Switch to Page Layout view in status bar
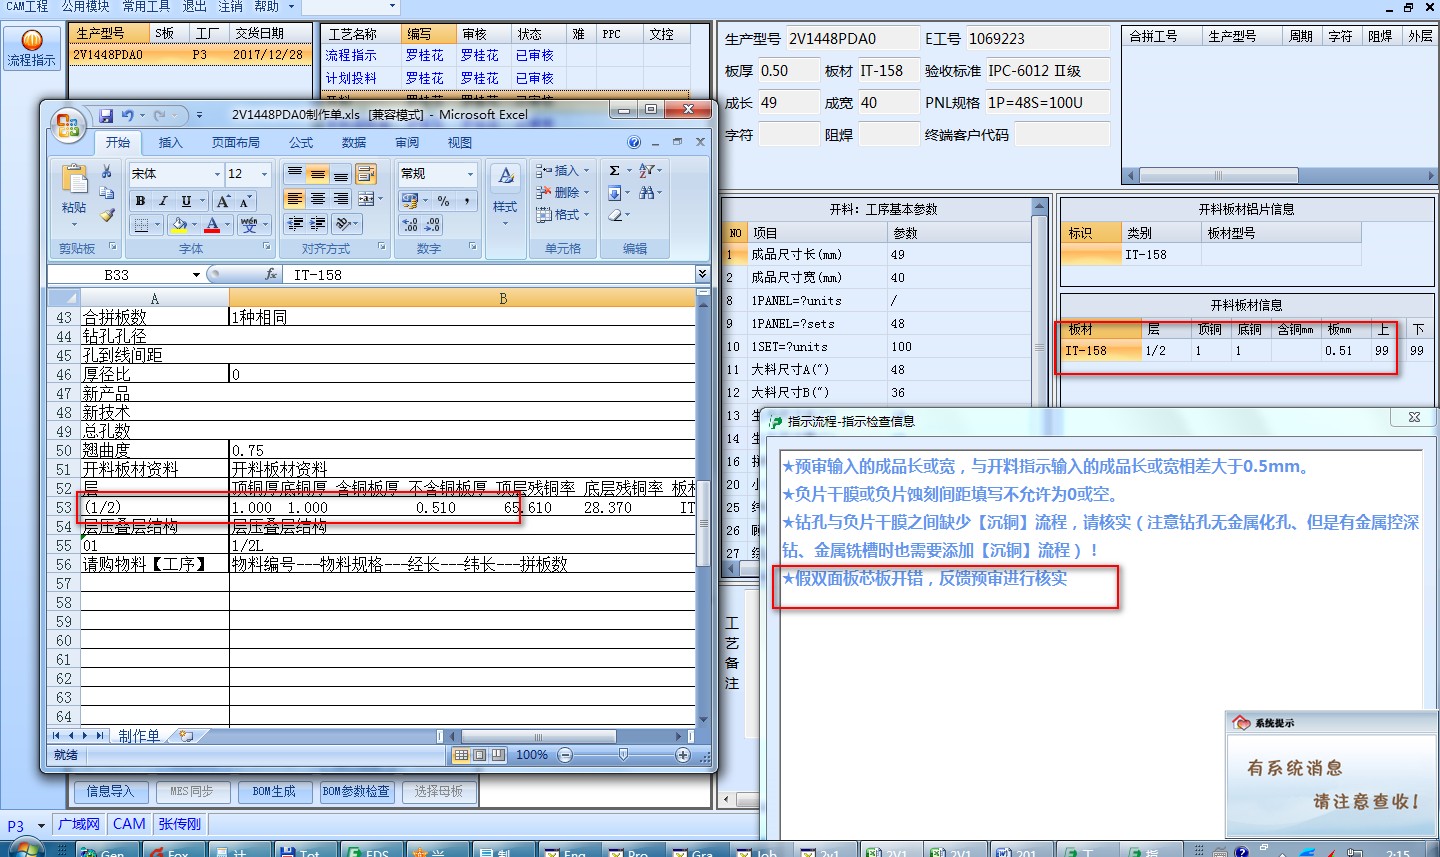1440x857 pixels. click(x=479, y=755)
